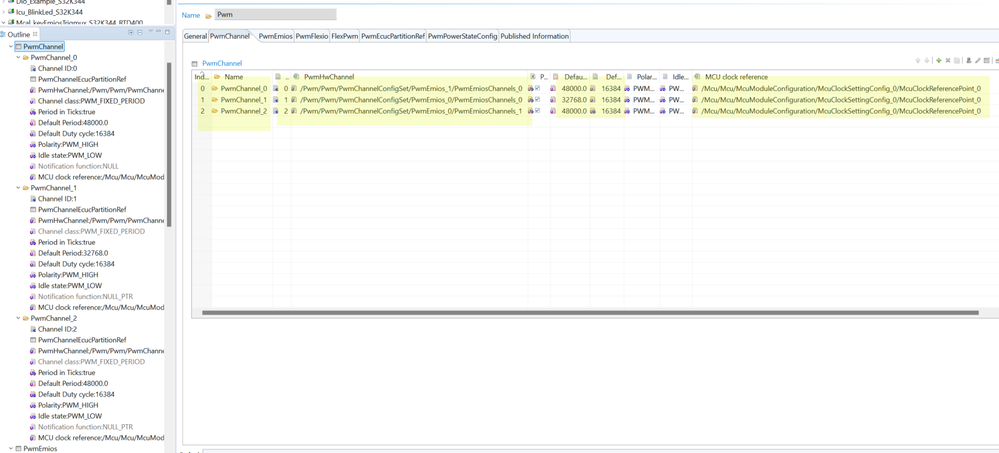Collapse the PwmChannel root node in Outline

point(11,47)
